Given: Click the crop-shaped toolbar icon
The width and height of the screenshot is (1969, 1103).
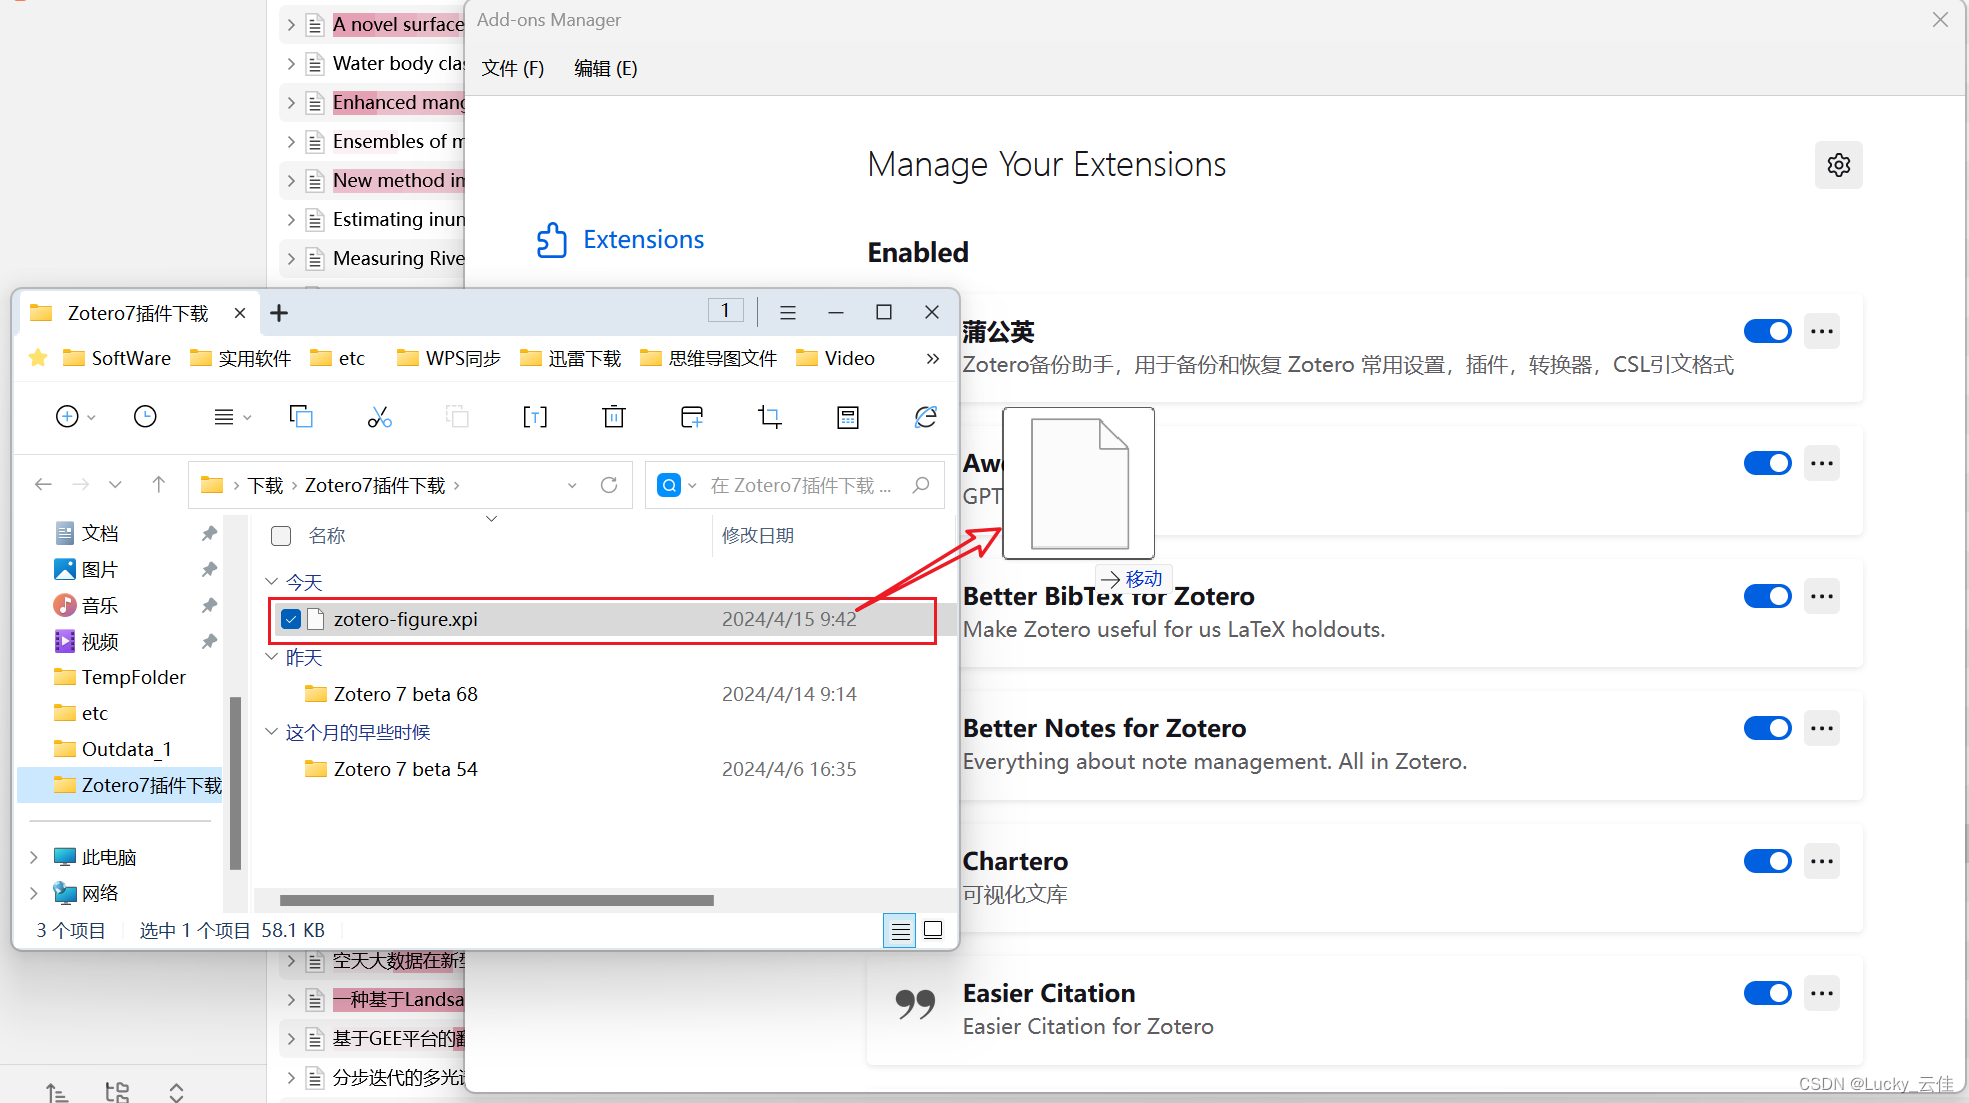Looking at the screenshot, I should (x=770, y=417).
